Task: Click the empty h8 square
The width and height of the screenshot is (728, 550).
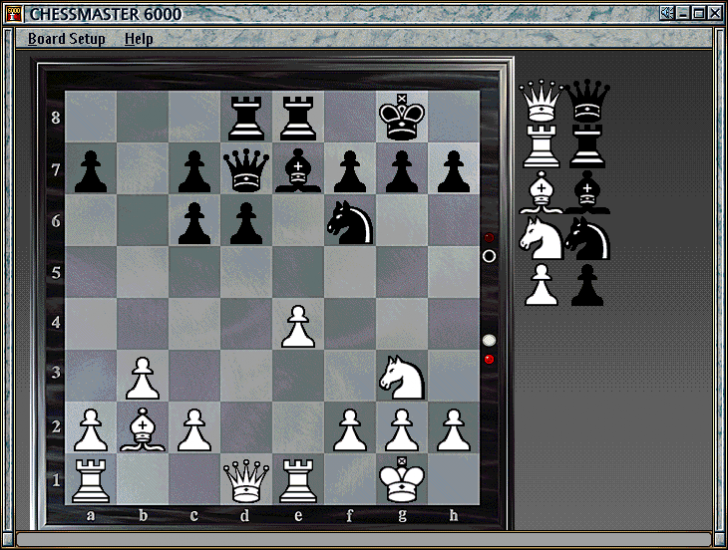Action: pyautogui.click(x=454, y=116)
